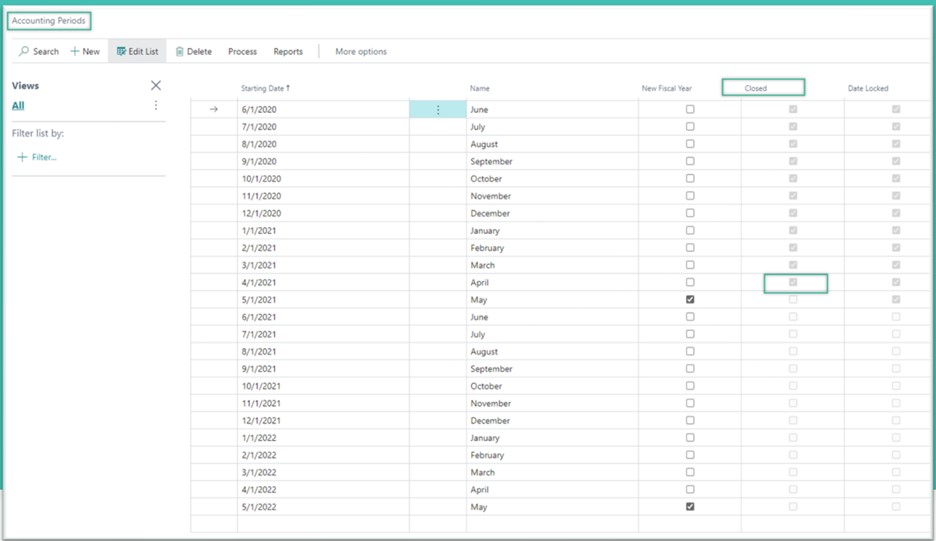This screenshot has width=936, height=541.
Task: Sort by Starting Date column header
Action: coord(265,88)
